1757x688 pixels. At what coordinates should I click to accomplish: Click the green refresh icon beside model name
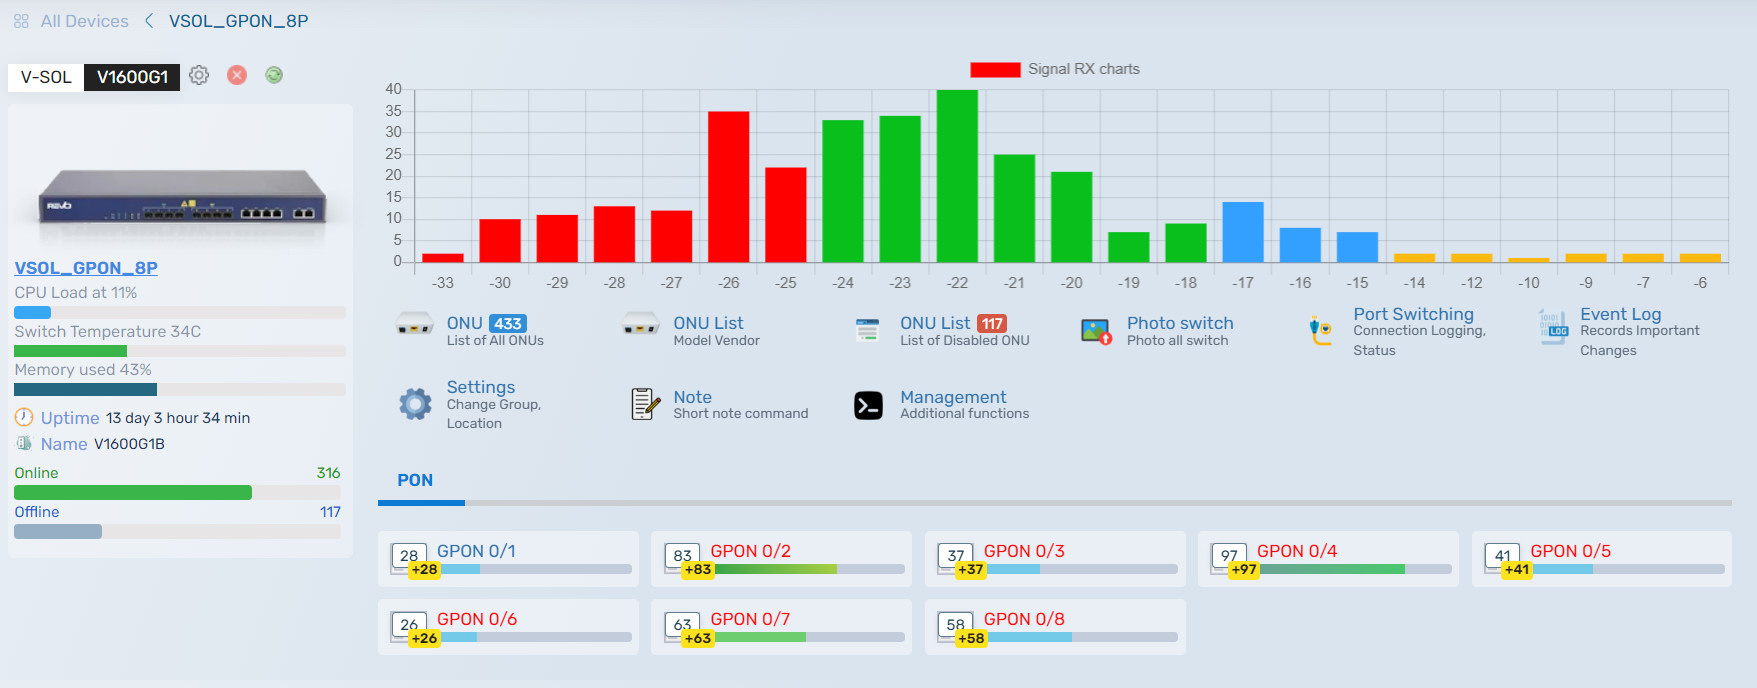coord(274,75)
